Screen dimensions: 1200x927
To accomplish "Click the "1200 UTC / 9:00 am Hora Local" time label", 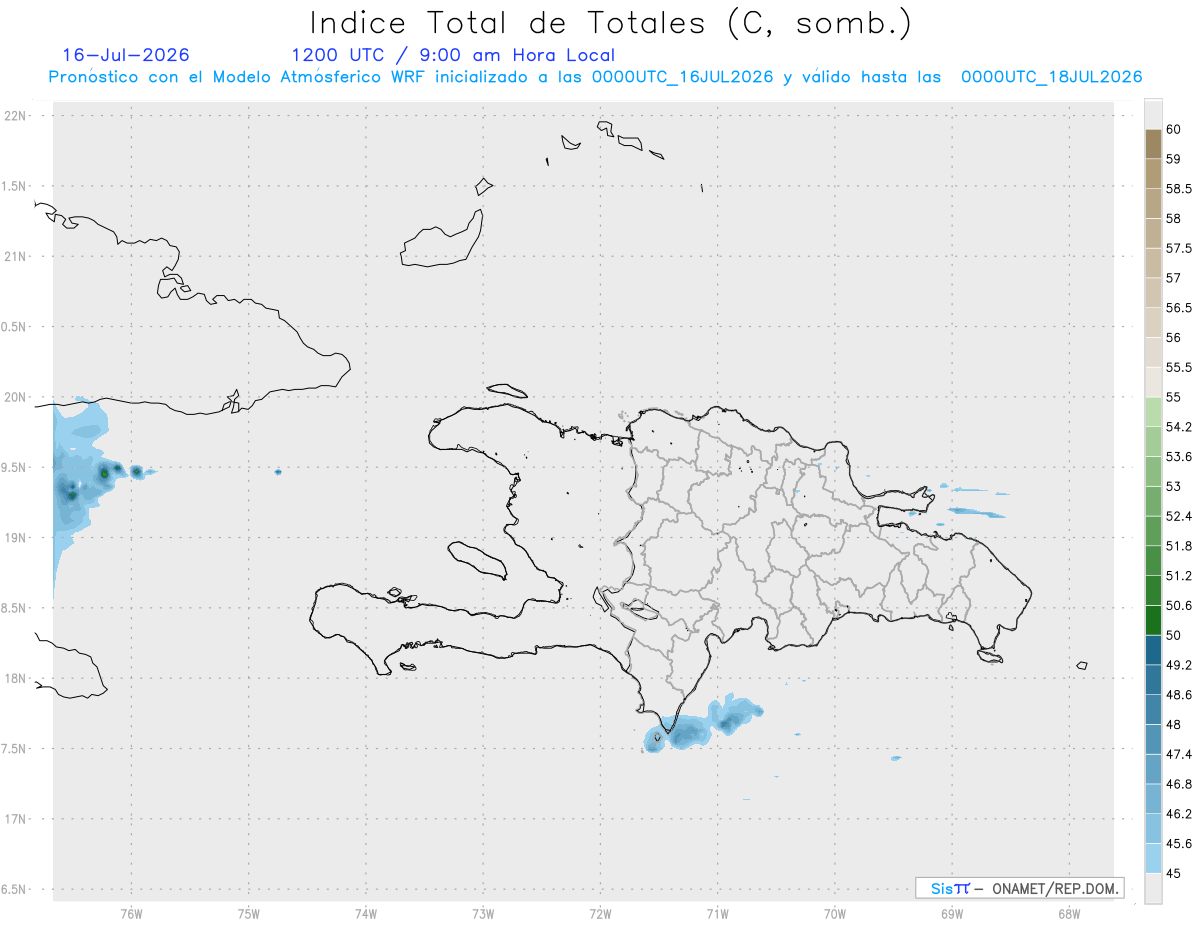I will tap(453, 55).
